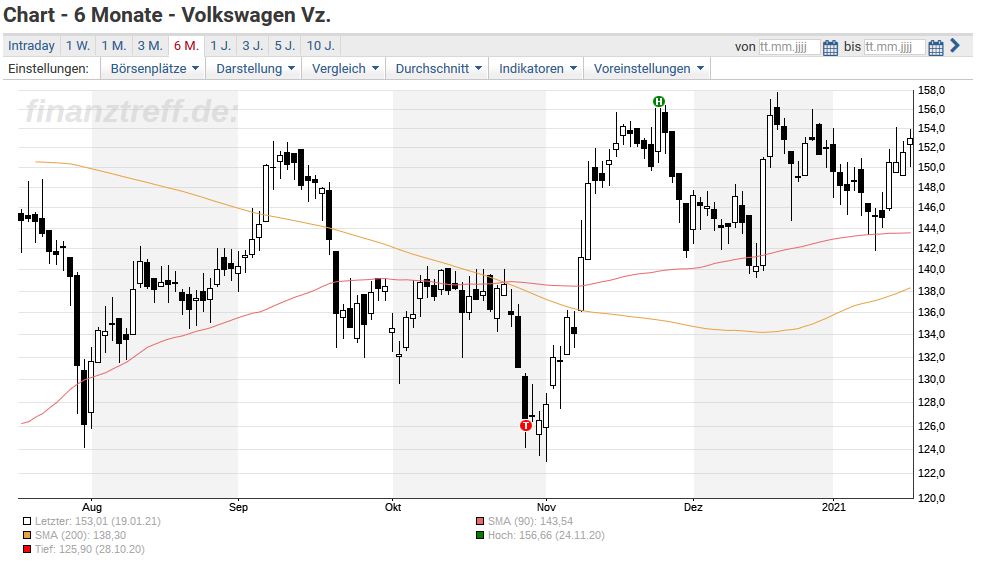Screen dimensions: 982x563
Task: Click the orange SMA (200) legend swatch
Action: (x=27, y=535)
